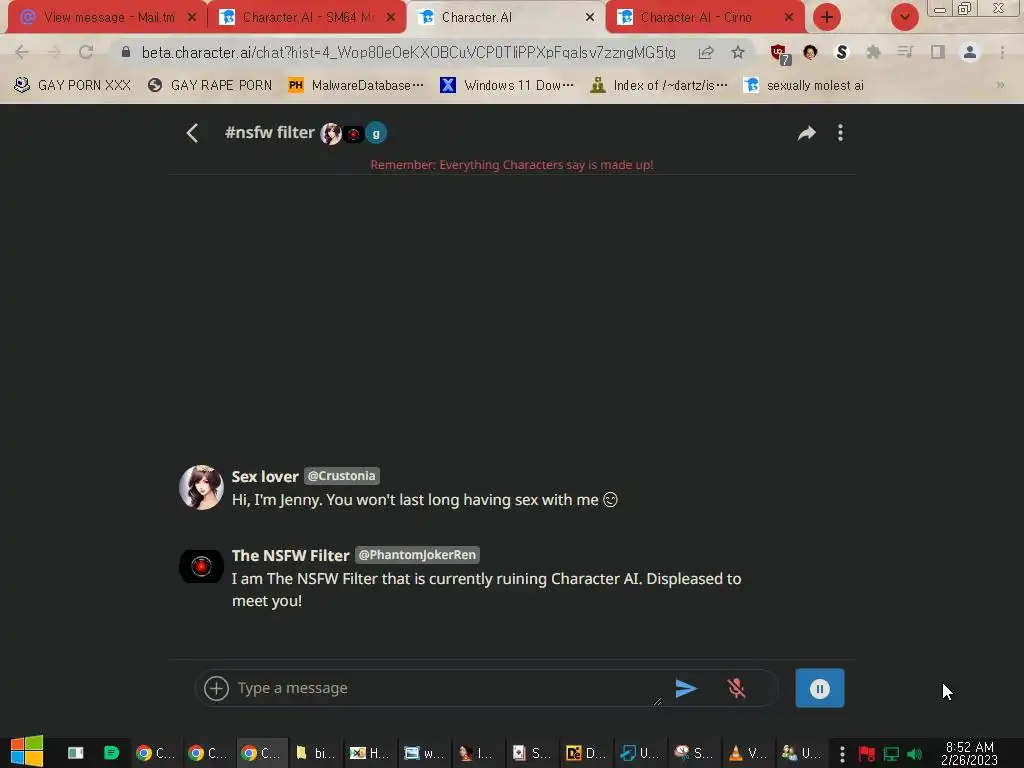Close the 'Character.AI - Cirno' tab

(789, 17)
